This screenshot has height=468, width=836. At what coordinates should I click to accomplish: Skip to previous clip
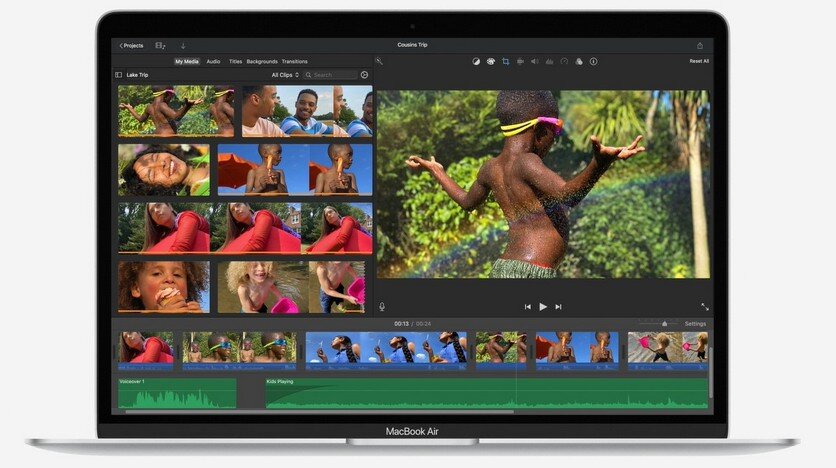(527, 307)
